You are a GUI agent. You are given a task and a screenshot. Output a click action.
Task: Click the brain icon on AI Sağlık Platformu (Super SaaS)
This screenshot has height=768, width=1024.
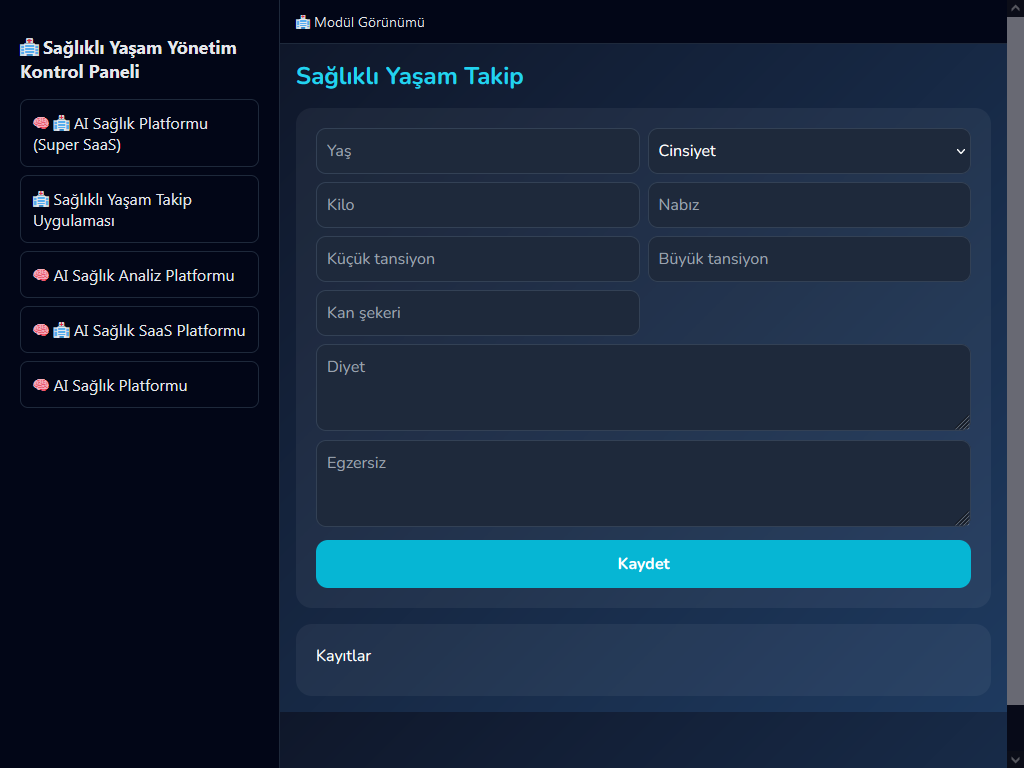[x=40, y=122]
